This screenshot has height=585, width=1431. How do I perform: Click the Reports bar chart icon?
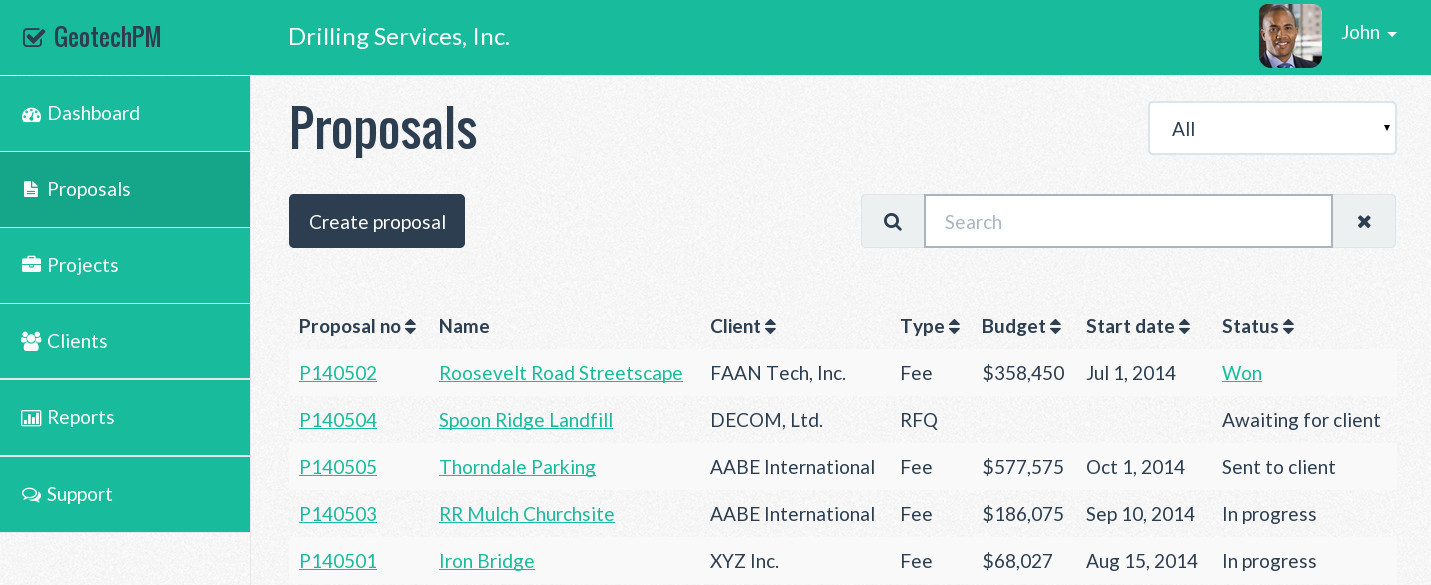(x=31, y=418)
